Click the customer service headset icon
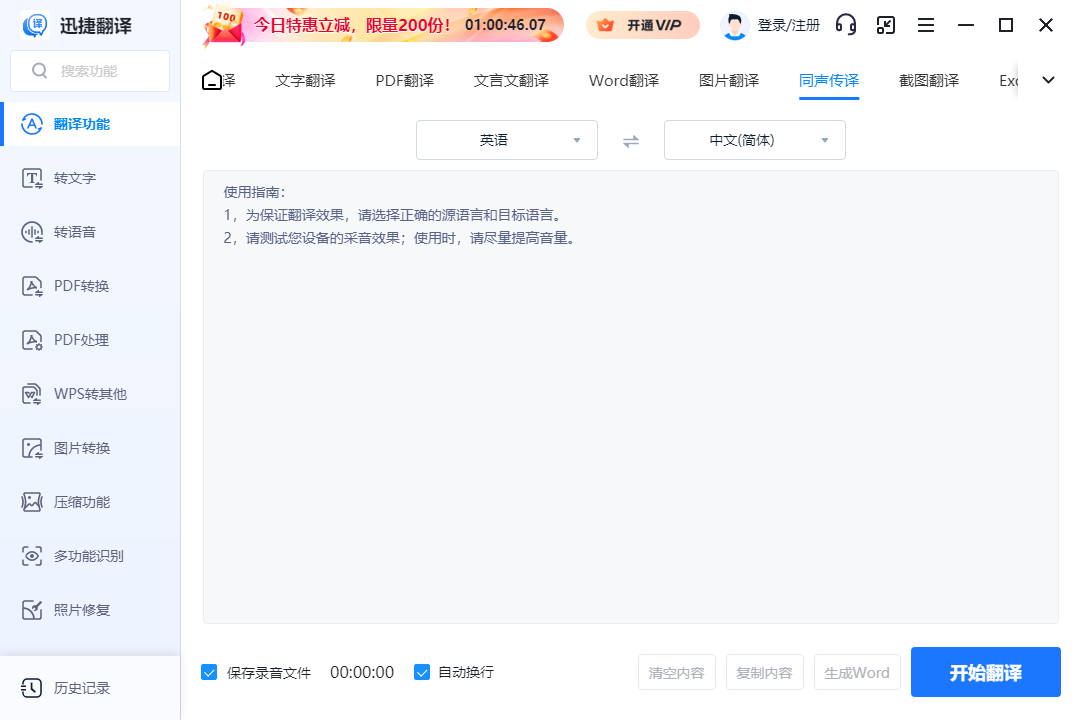Screen dimensions: 1080x720 pyautogui.click(x=846, y=25)
